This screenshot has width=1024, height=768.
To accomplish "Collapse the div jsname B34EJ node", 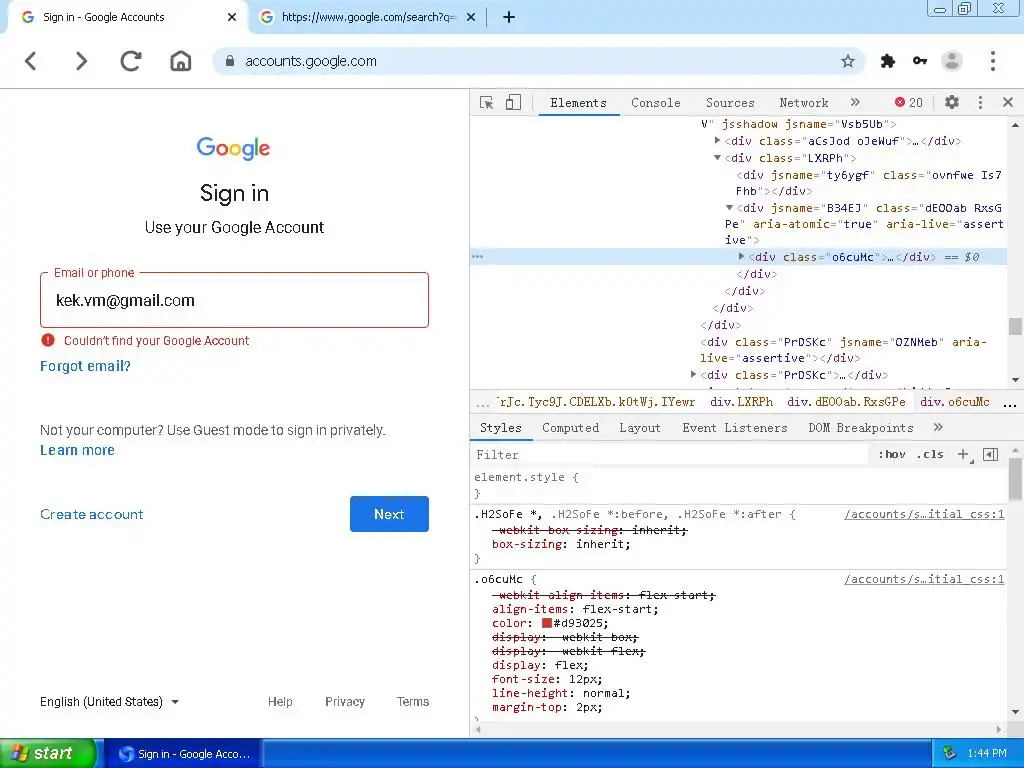I will pyautogui.click(x=729, y=208).
